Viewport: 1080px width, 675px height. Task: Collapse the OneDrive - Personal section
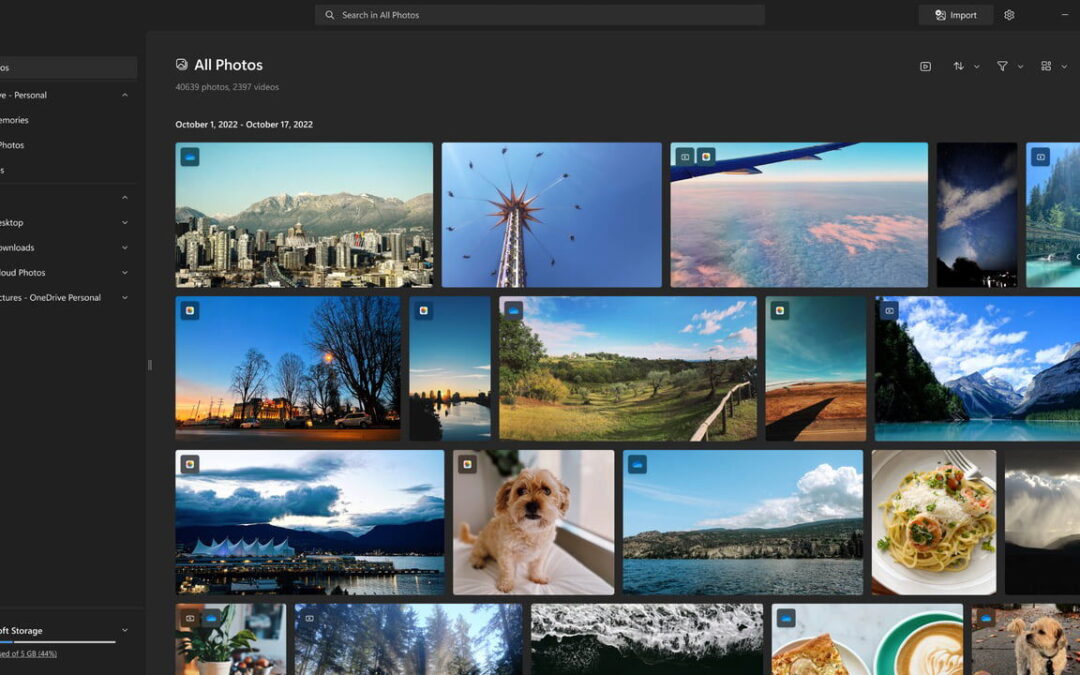click(124, 95)
